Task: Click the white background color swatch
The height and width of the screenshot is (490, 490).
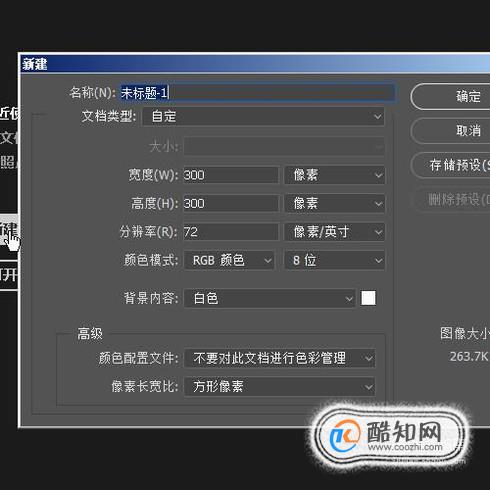Action: coord(368,298)
